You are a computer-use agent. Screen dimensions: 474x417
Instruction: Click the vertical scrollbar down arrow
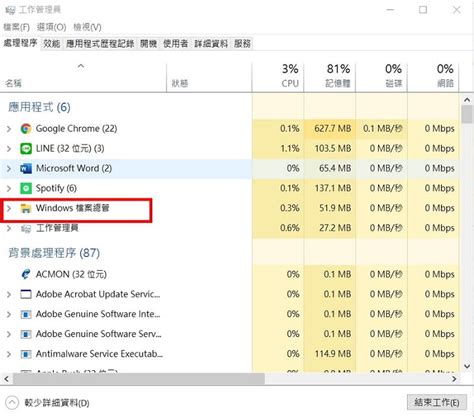(x=467, y=366)
